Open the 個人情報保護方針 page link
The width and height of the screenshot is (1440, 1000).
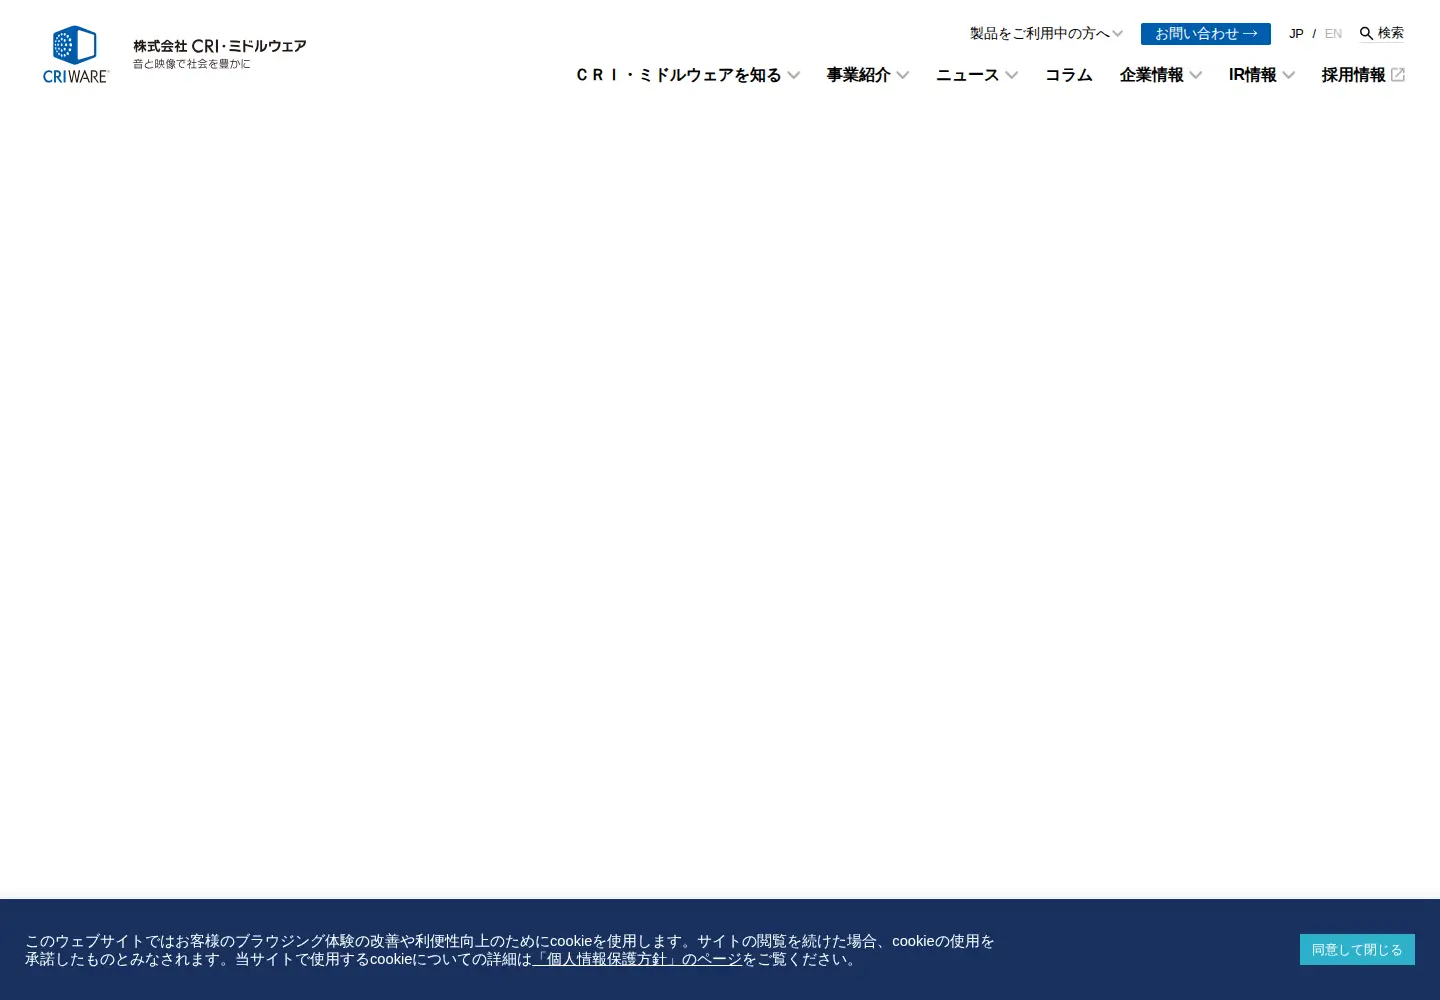tap(638, 959)
